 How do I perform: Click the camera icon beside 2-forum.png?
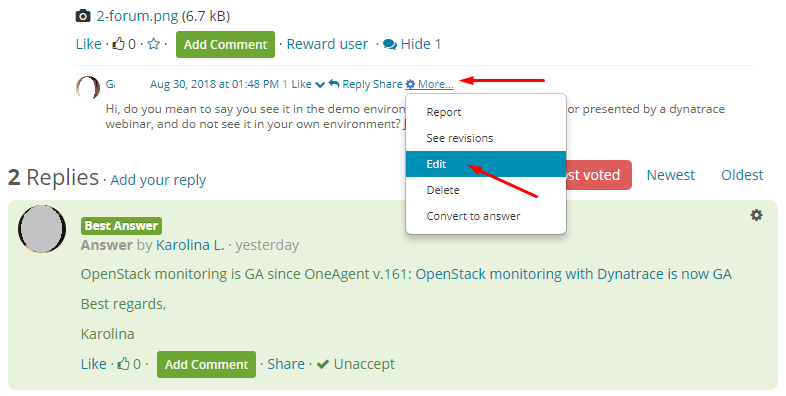[x=83, y=16]
